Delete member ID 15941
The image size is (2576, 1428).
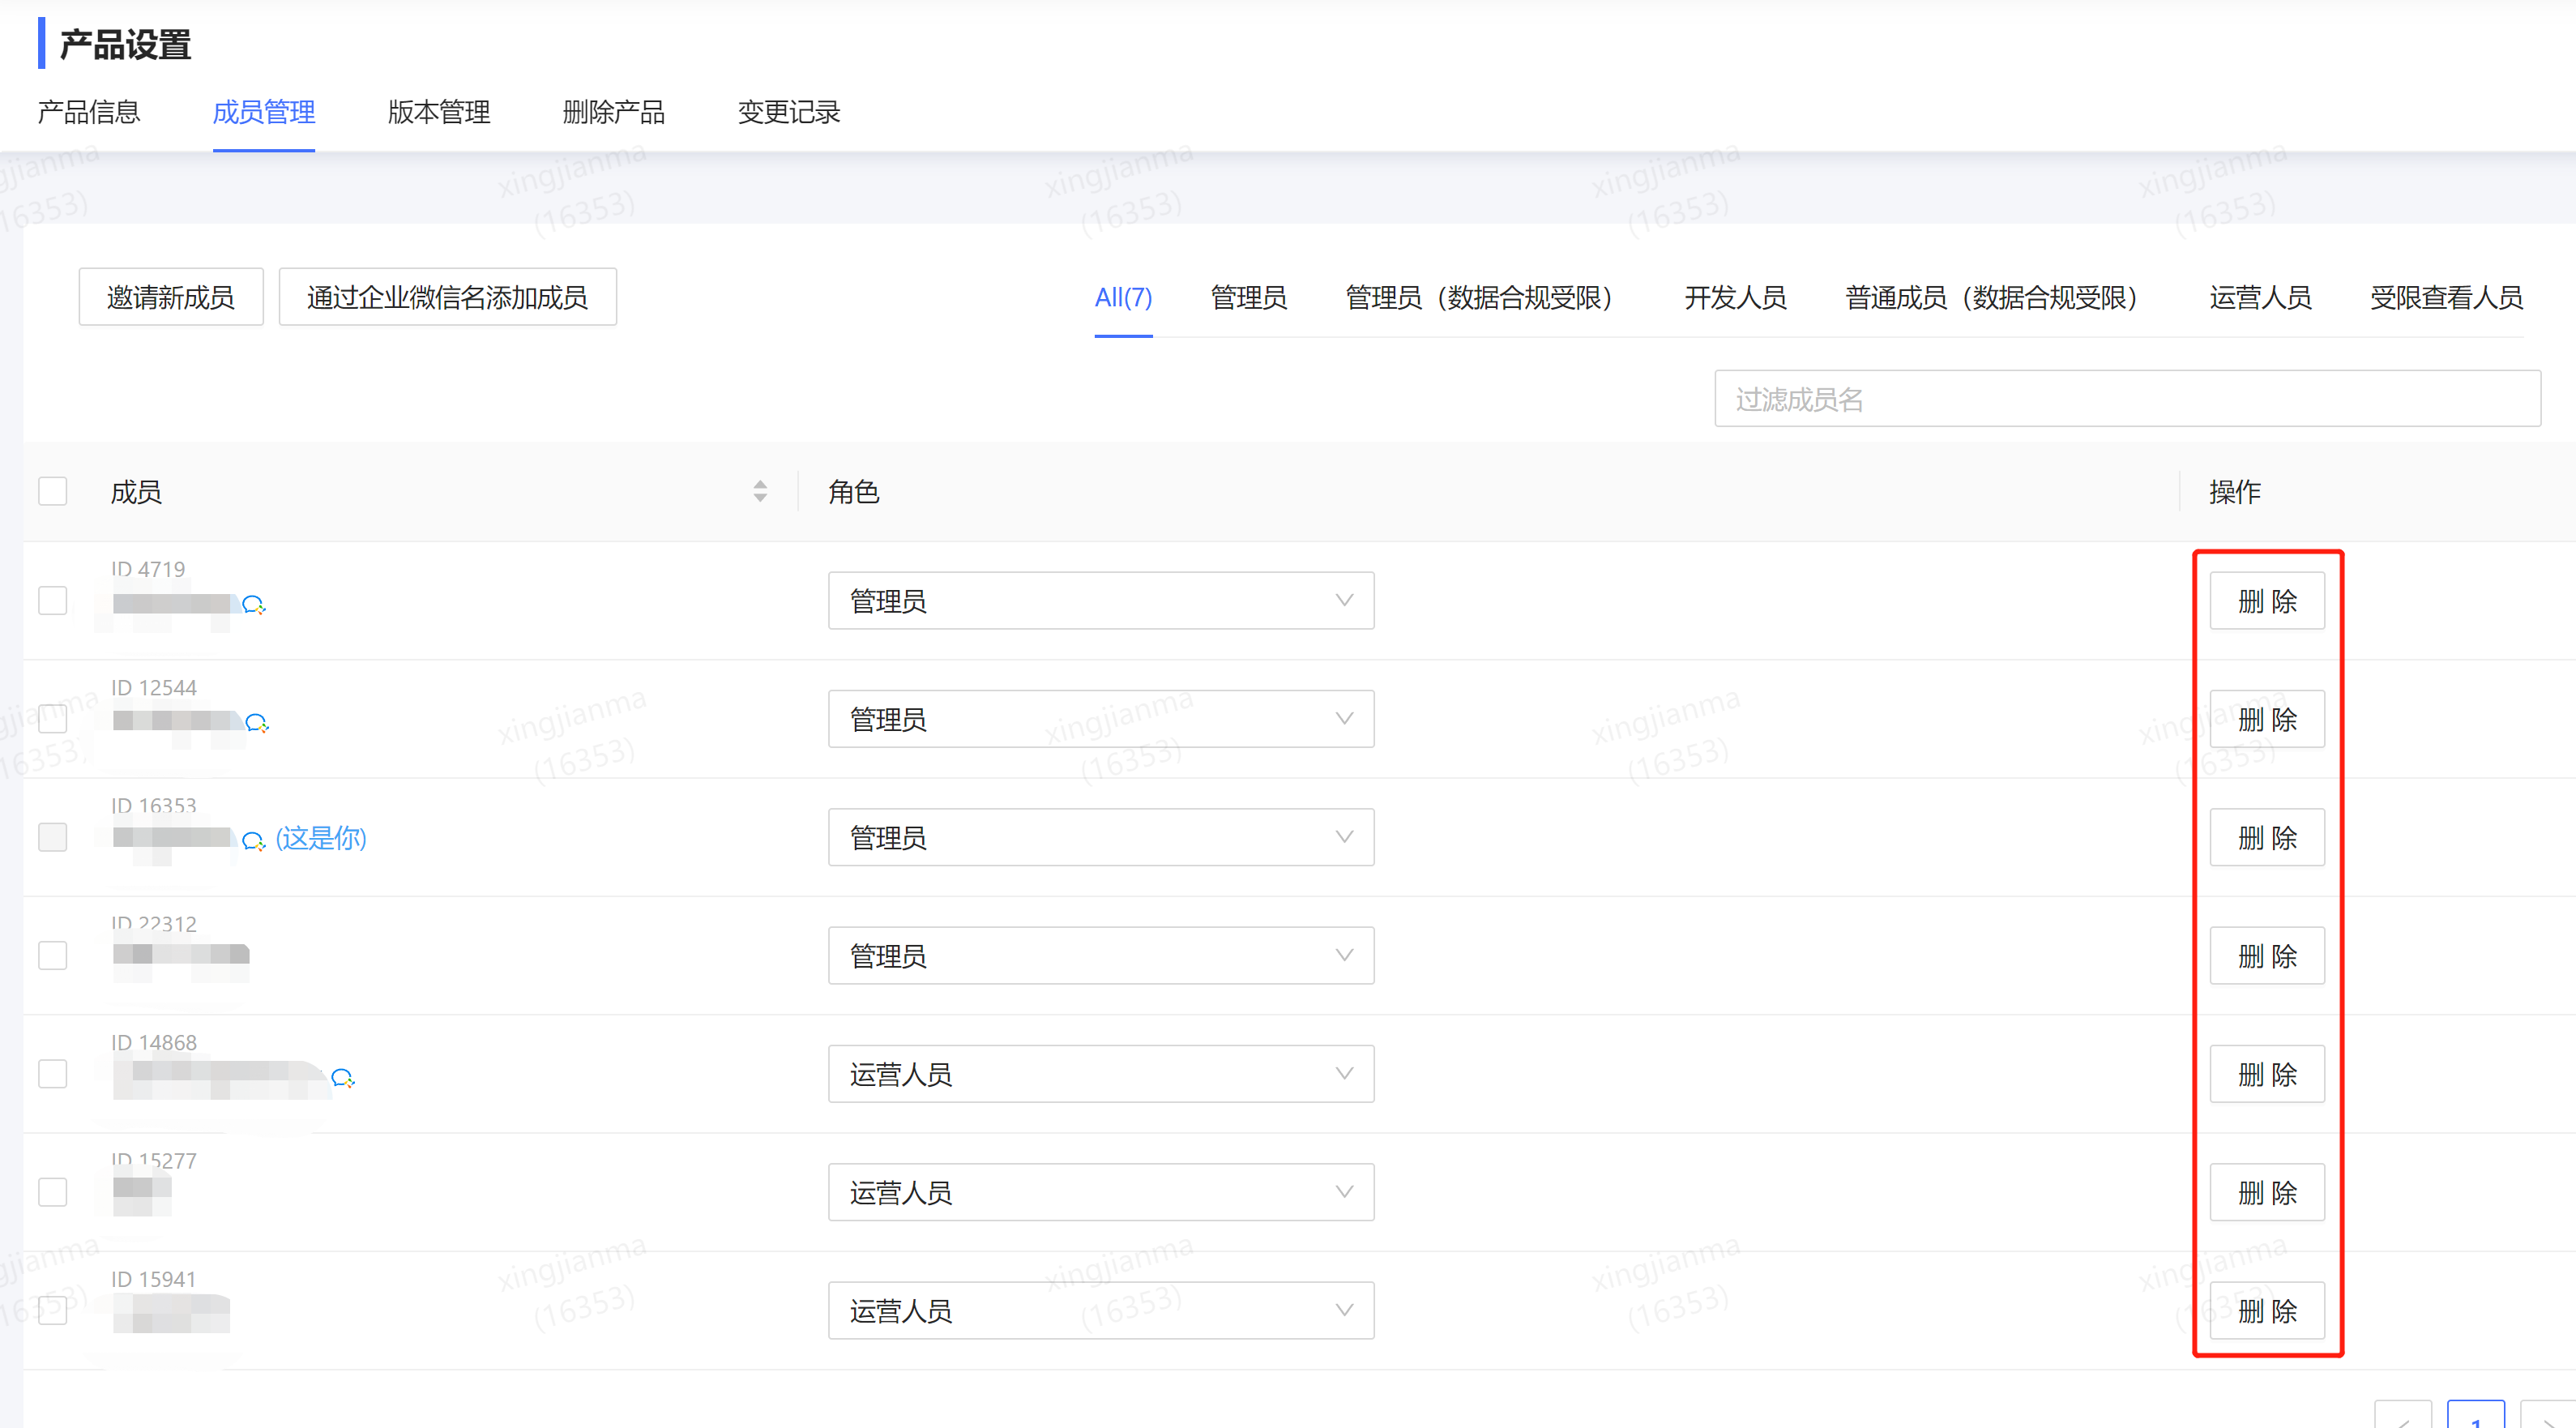[x=2267, y=1310]
